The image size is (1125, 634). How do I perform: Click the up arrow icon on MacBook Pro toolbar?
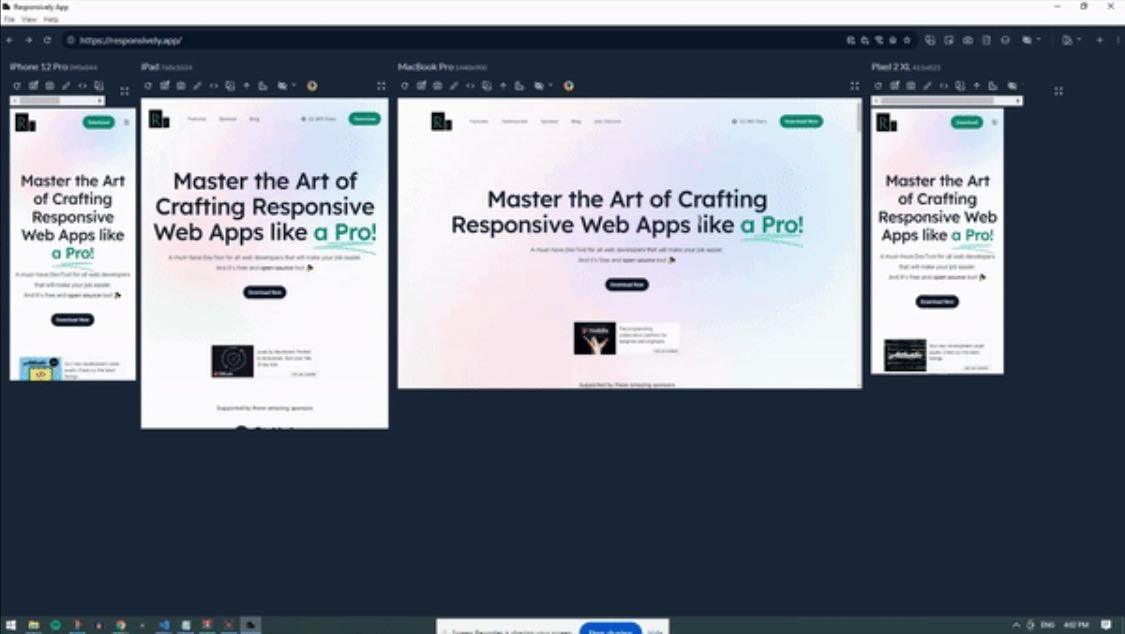tap(503, 85)
